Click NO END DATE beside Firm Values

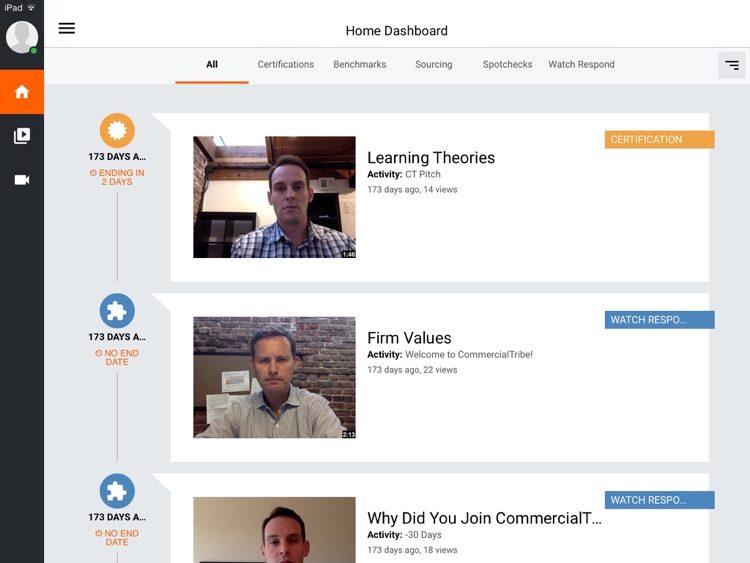(x=117, y=357)
